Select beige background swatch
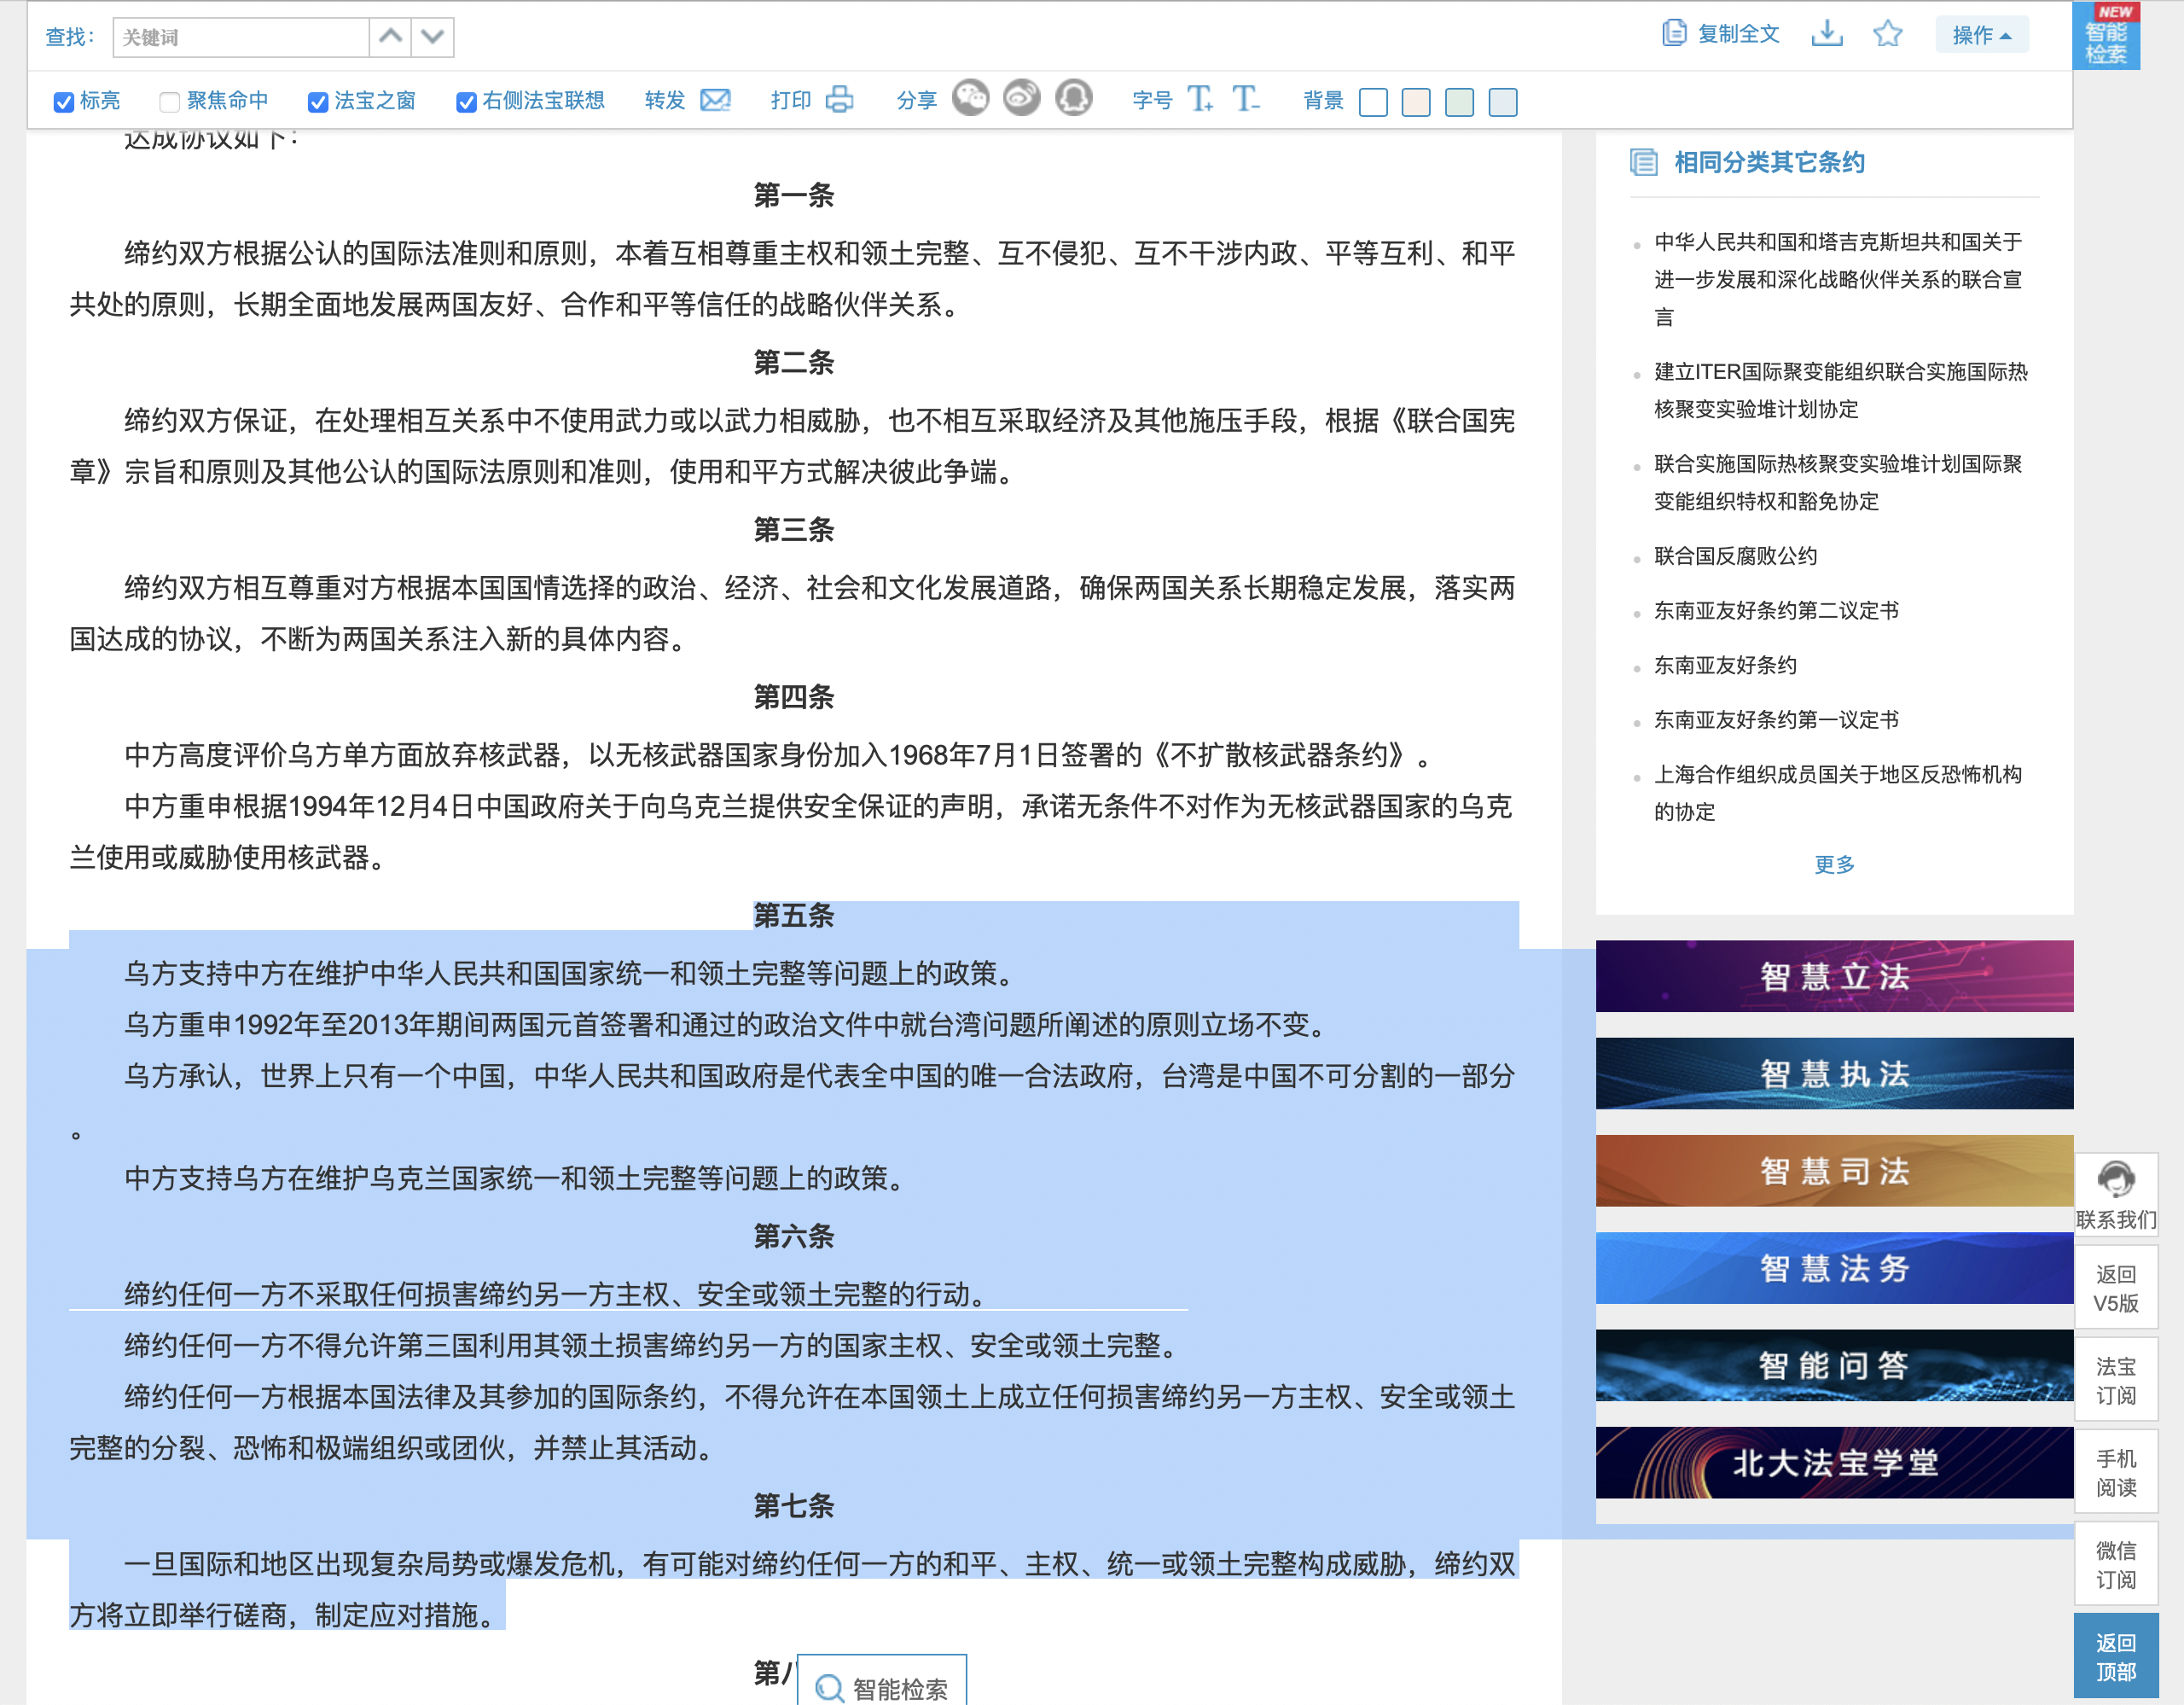 pos(1416,102)
